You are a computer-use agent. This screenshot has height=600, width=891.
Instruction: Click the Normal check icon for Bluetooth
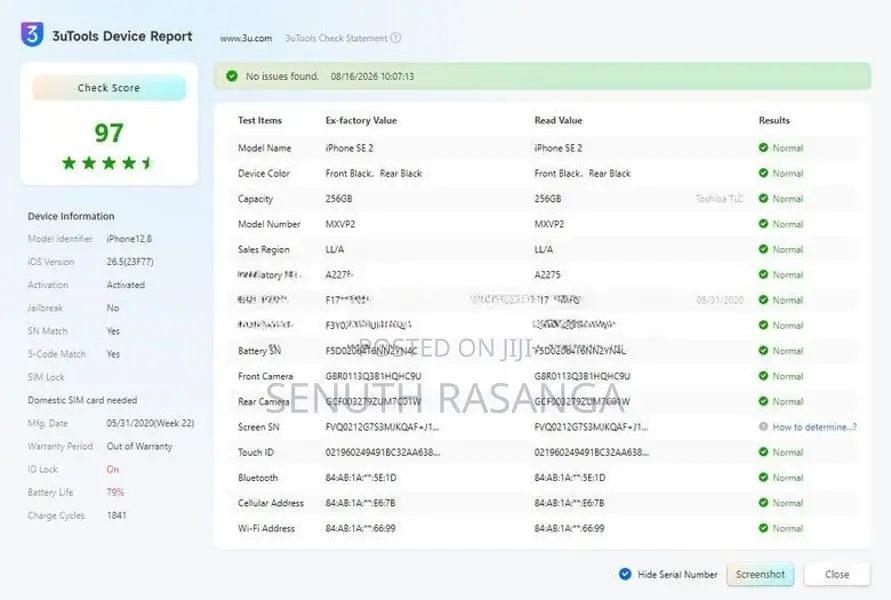coord(763,477)
